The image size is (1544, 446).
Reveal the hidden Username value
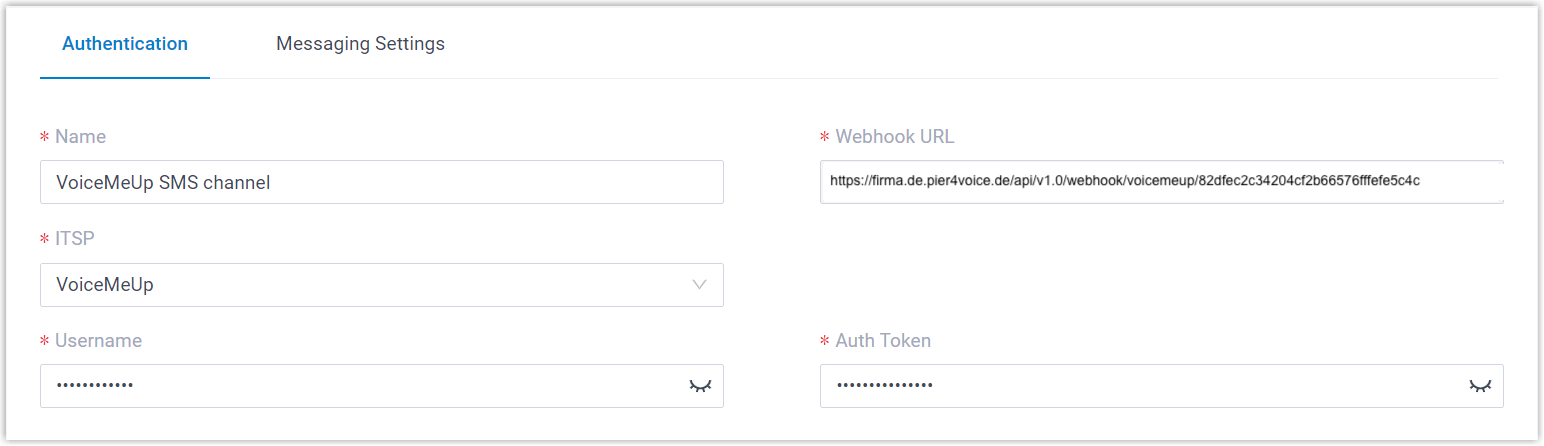[x=701, y=386]
